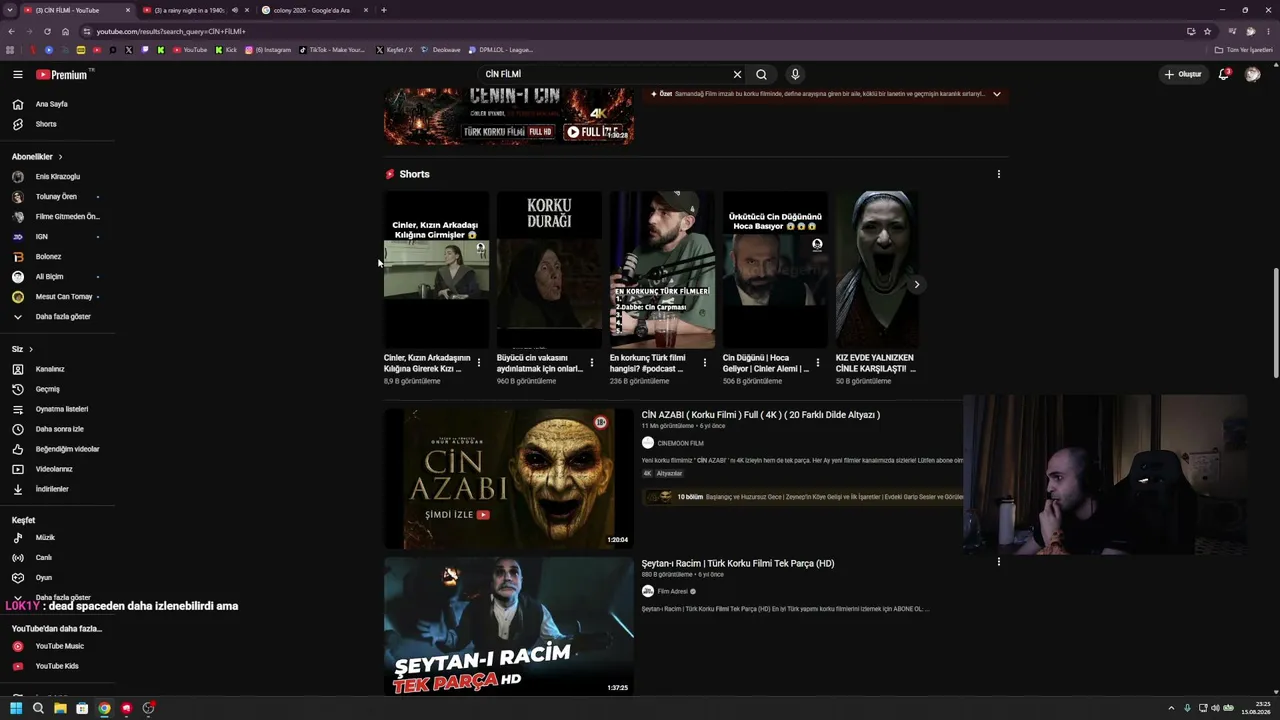Open Şeytan-ı Racim video options menu
This screenshot has width=1280, height=720.
click(998, 562)
